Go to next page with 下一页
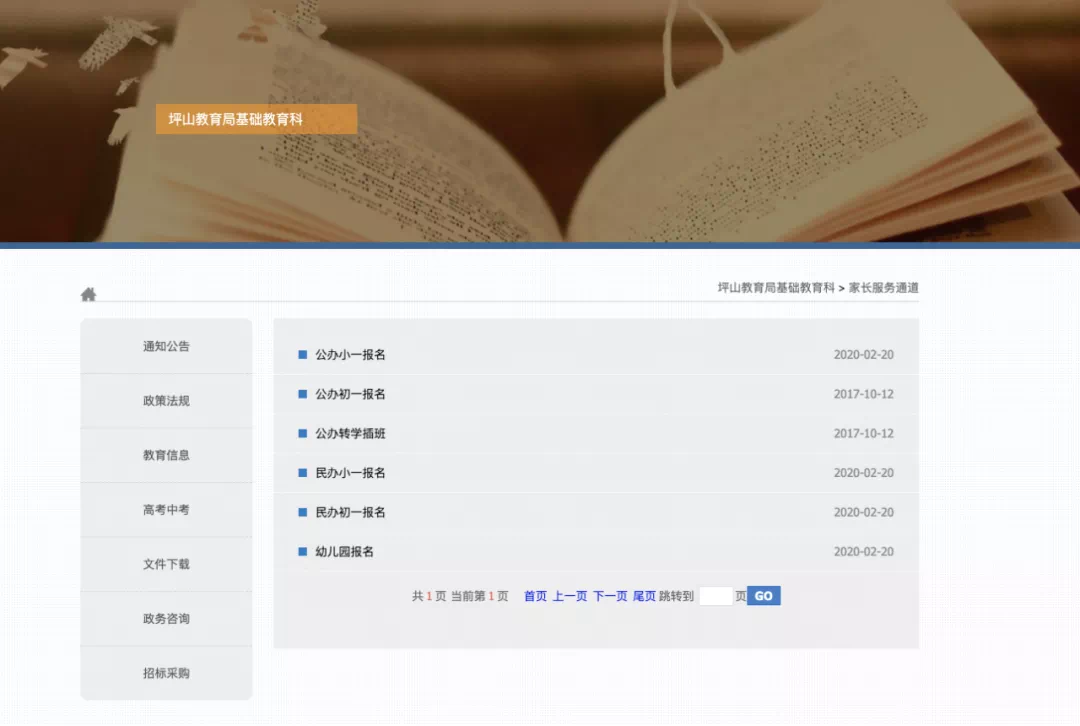The image size is (1080, 726). 610,596
